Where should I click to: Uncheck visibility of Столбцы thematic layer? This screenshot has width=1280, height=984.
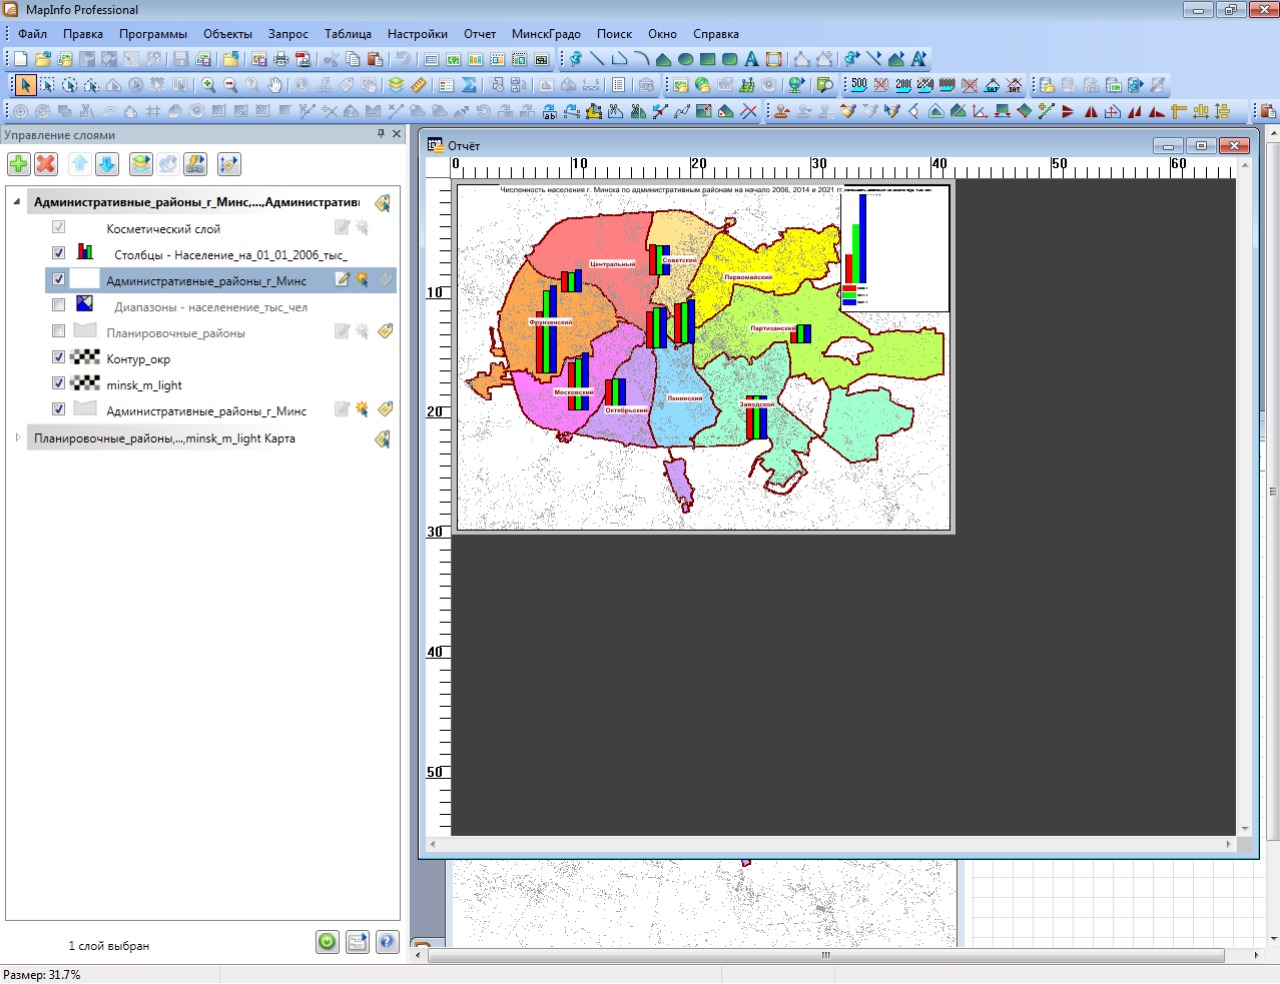tap(58, 253)
